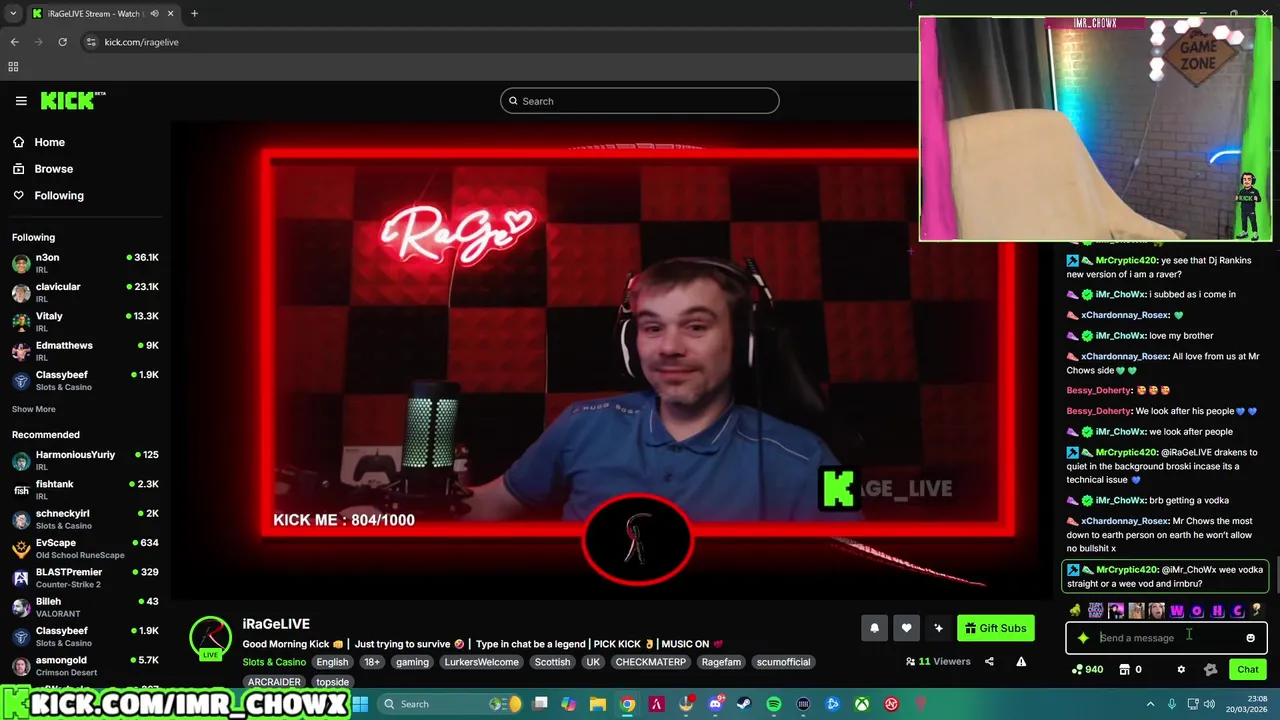
Task: Click the green sparkle icon in message box
Action: pyautogui.click(x=1083, y=638)
